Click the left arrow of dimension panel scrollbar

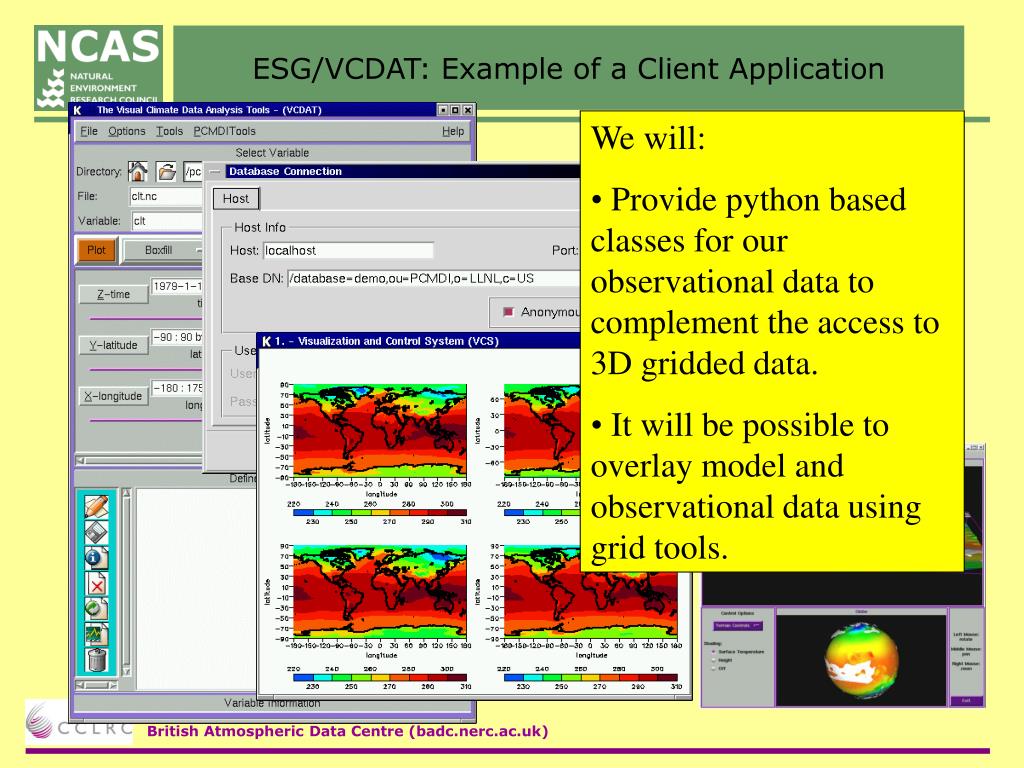[x=80, y=460]
